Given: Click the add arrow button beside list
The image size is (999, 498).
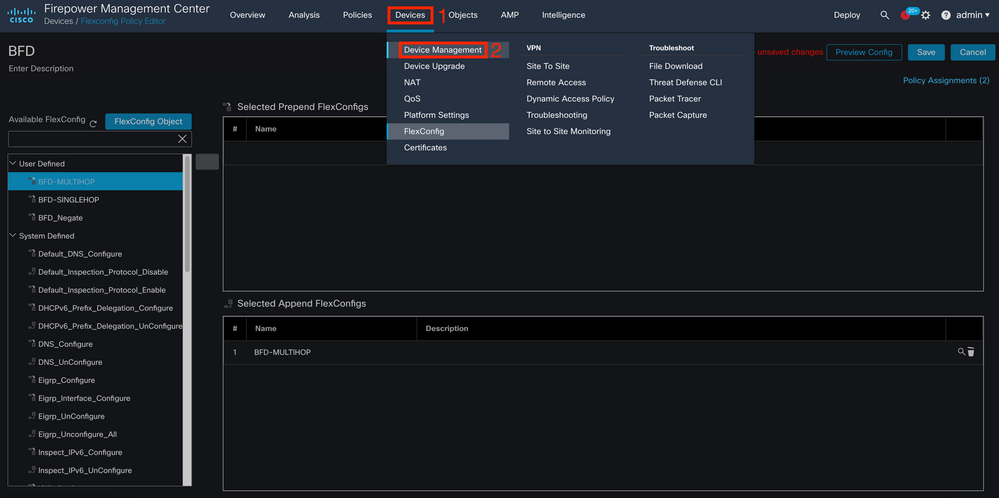Looking at the screenshot, I should click(x=207, y=162).
